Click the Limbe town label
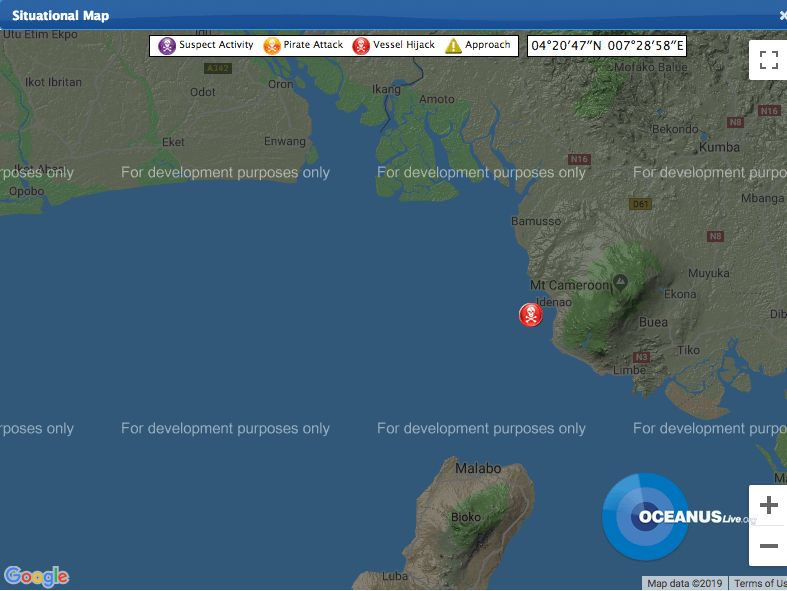Image resolution: width=787 pixels, height=591 pixels. pyautogui.click(x=629, y=370)
